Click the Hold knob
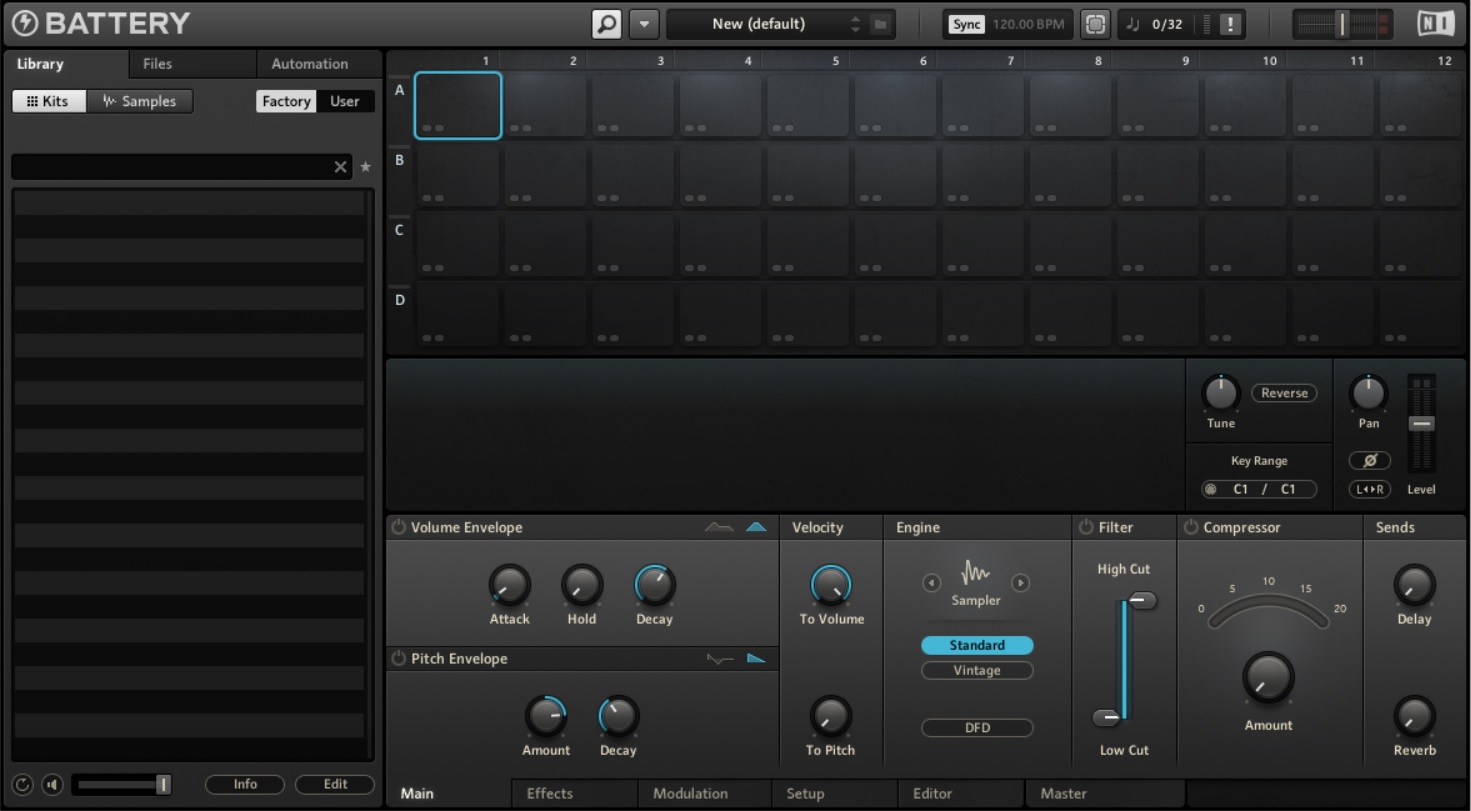The image size is (1471, 811). click(582, 585)
